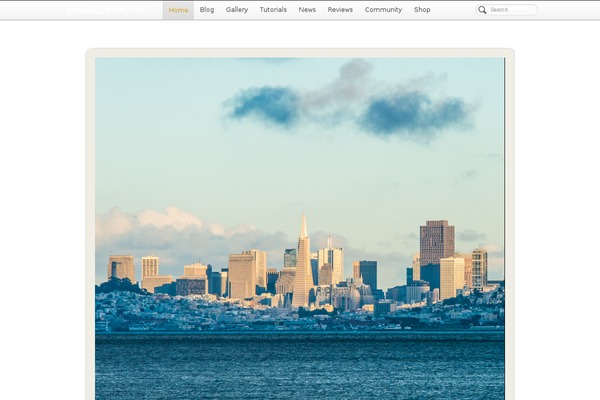Open the Gallery section

[236, 10]
